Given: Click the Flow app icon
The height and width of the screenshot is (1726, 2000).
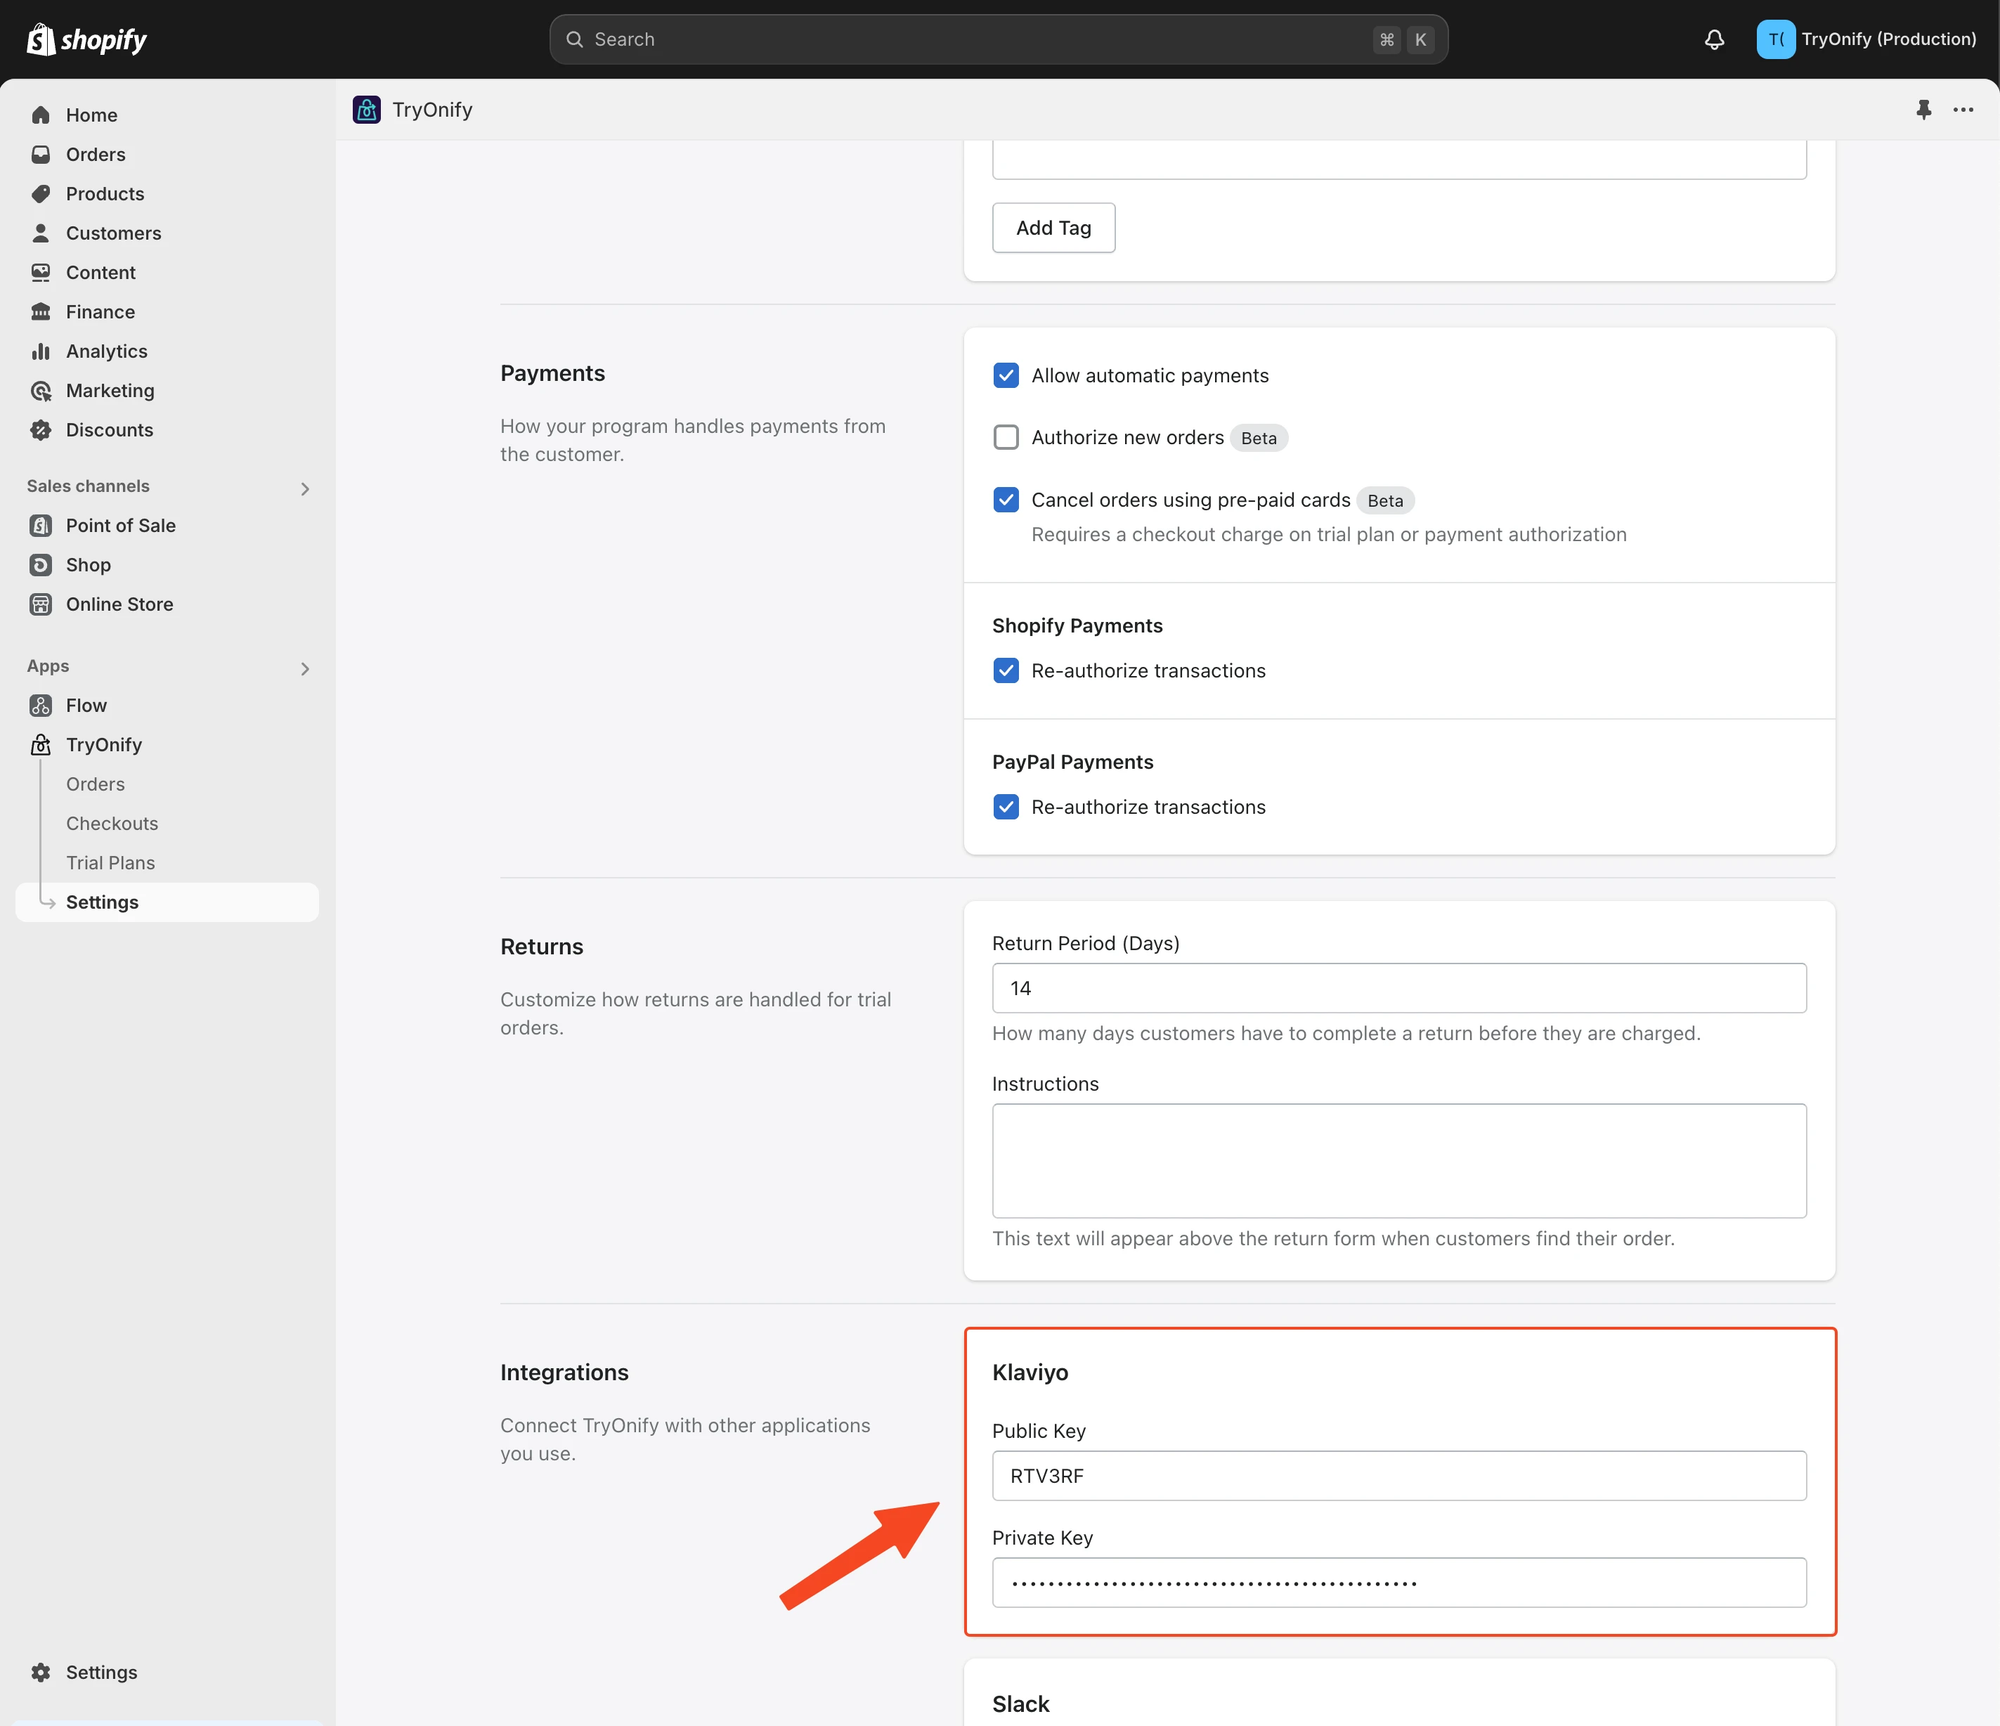Looking at the screenshot, I should (41, 705).
